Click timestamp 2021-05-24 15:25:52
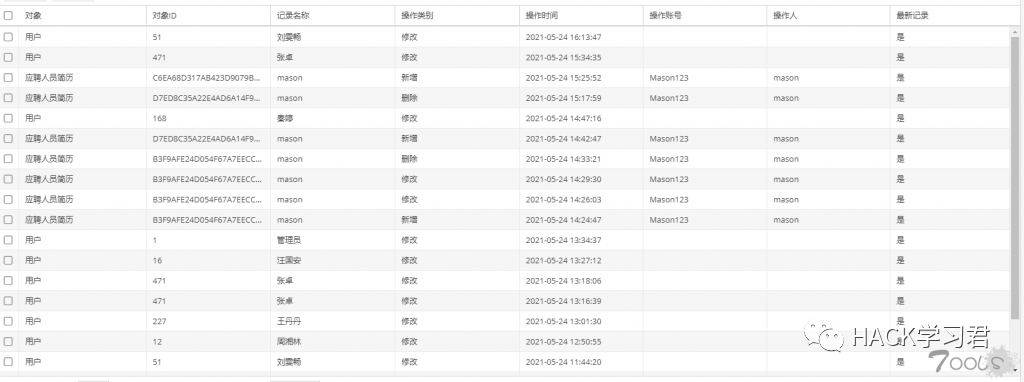Screen dimensions: 1024x382 click(564, 78)
